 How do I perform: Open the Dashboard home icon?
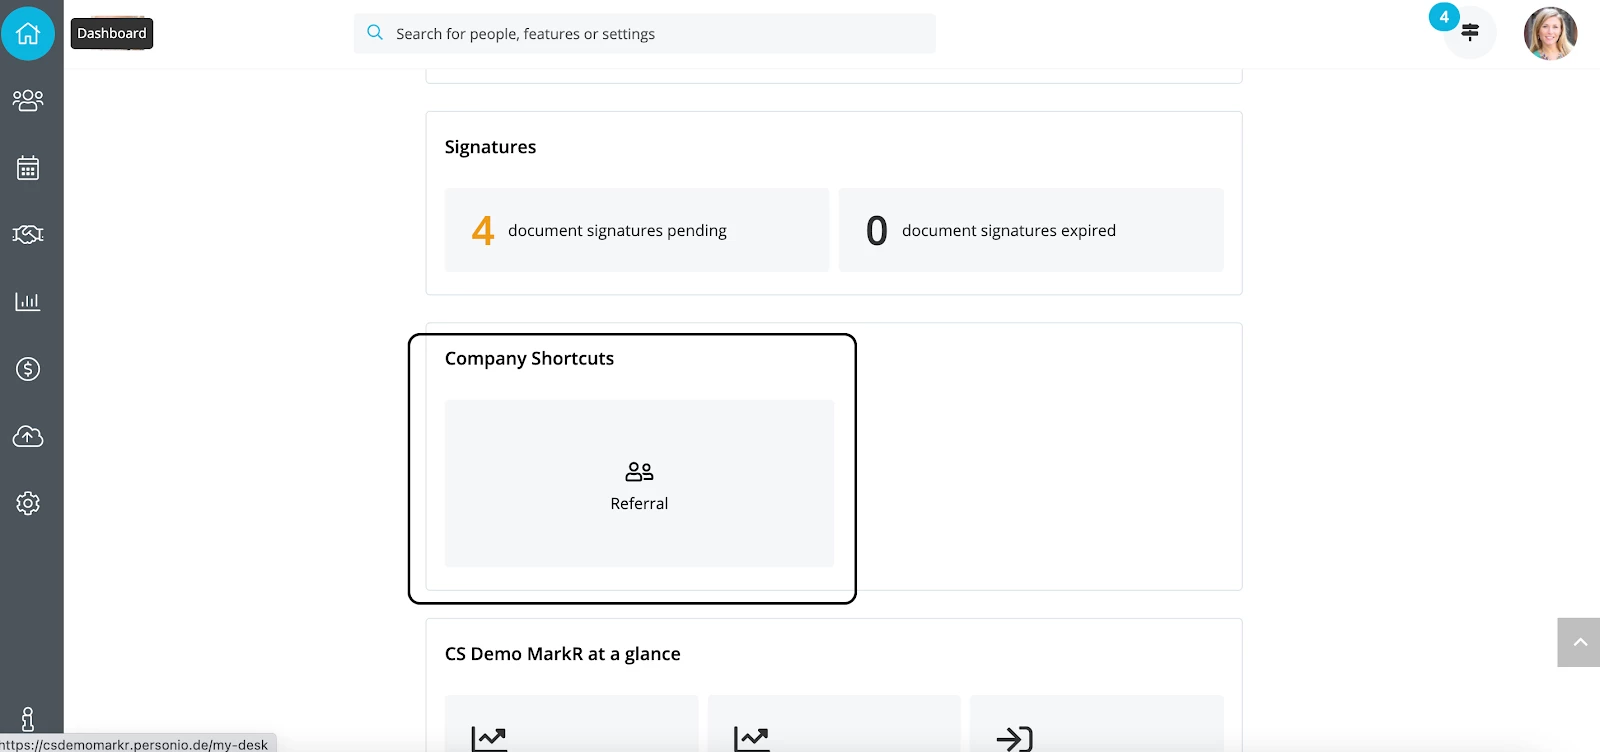pyautogui.click(x=28, y=33)
